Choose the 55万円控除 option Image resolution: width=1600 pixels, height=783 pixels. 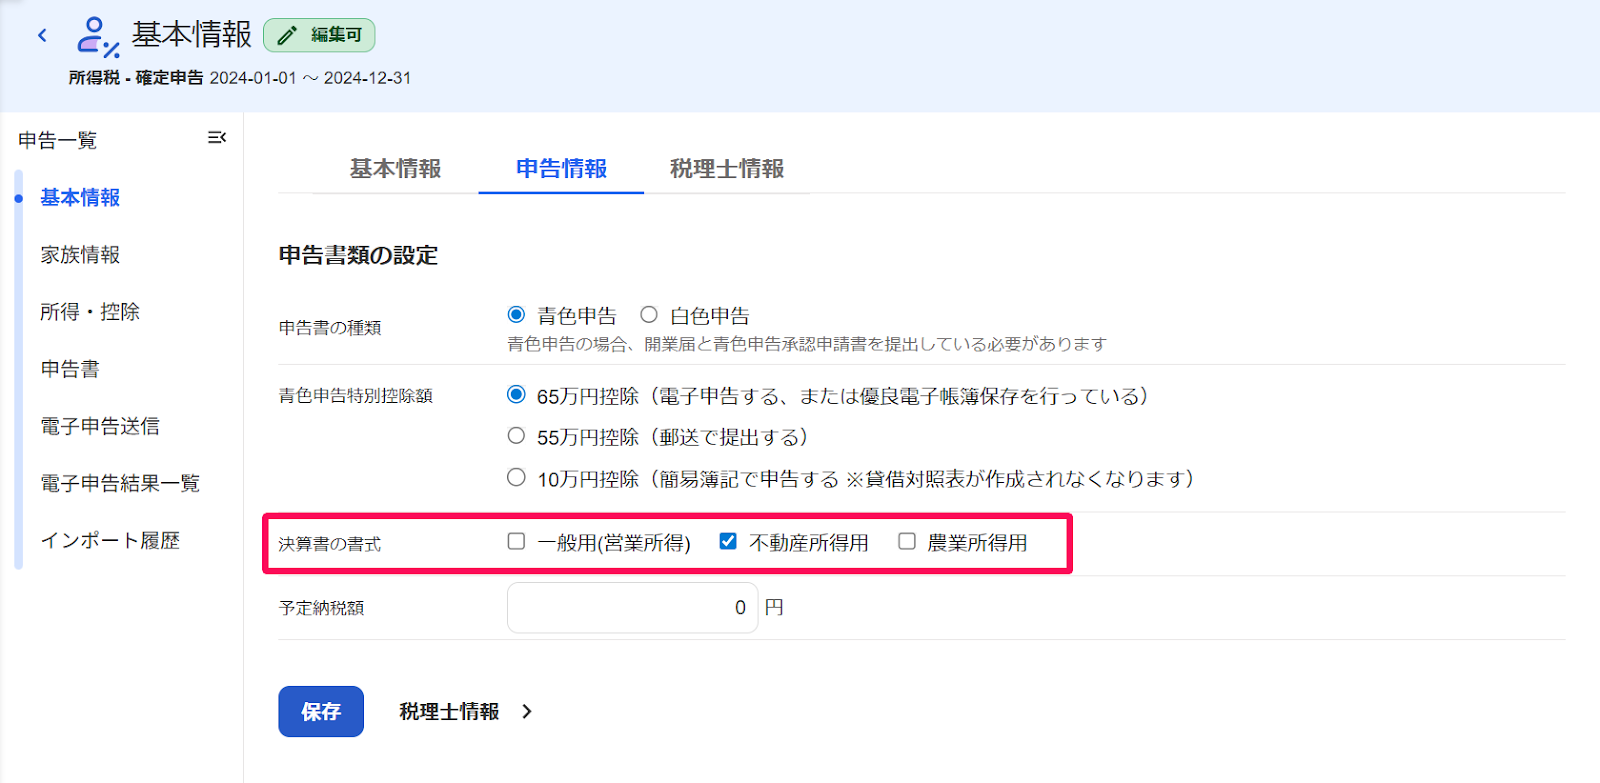(x=516, y=436)
